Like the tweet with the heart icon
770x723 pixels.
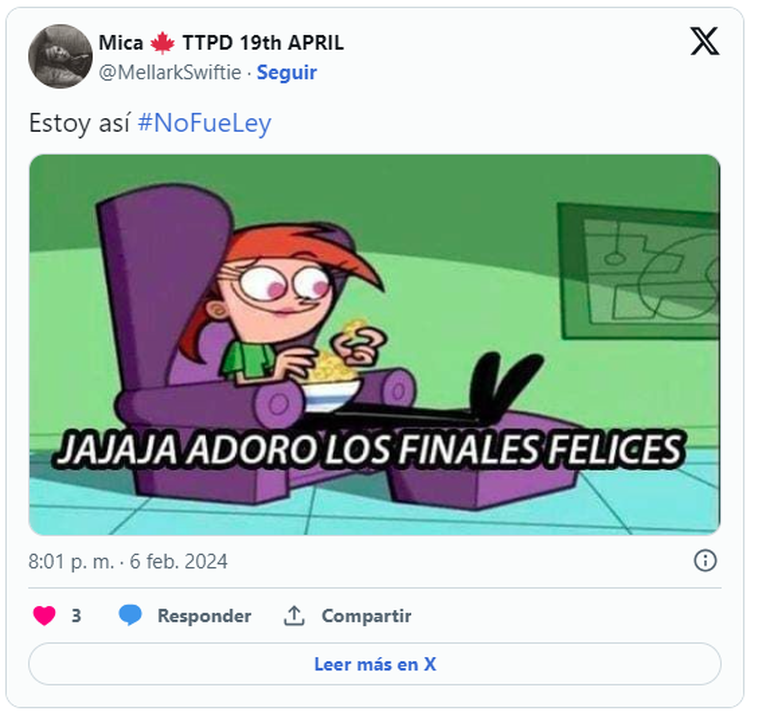(44, 615)
